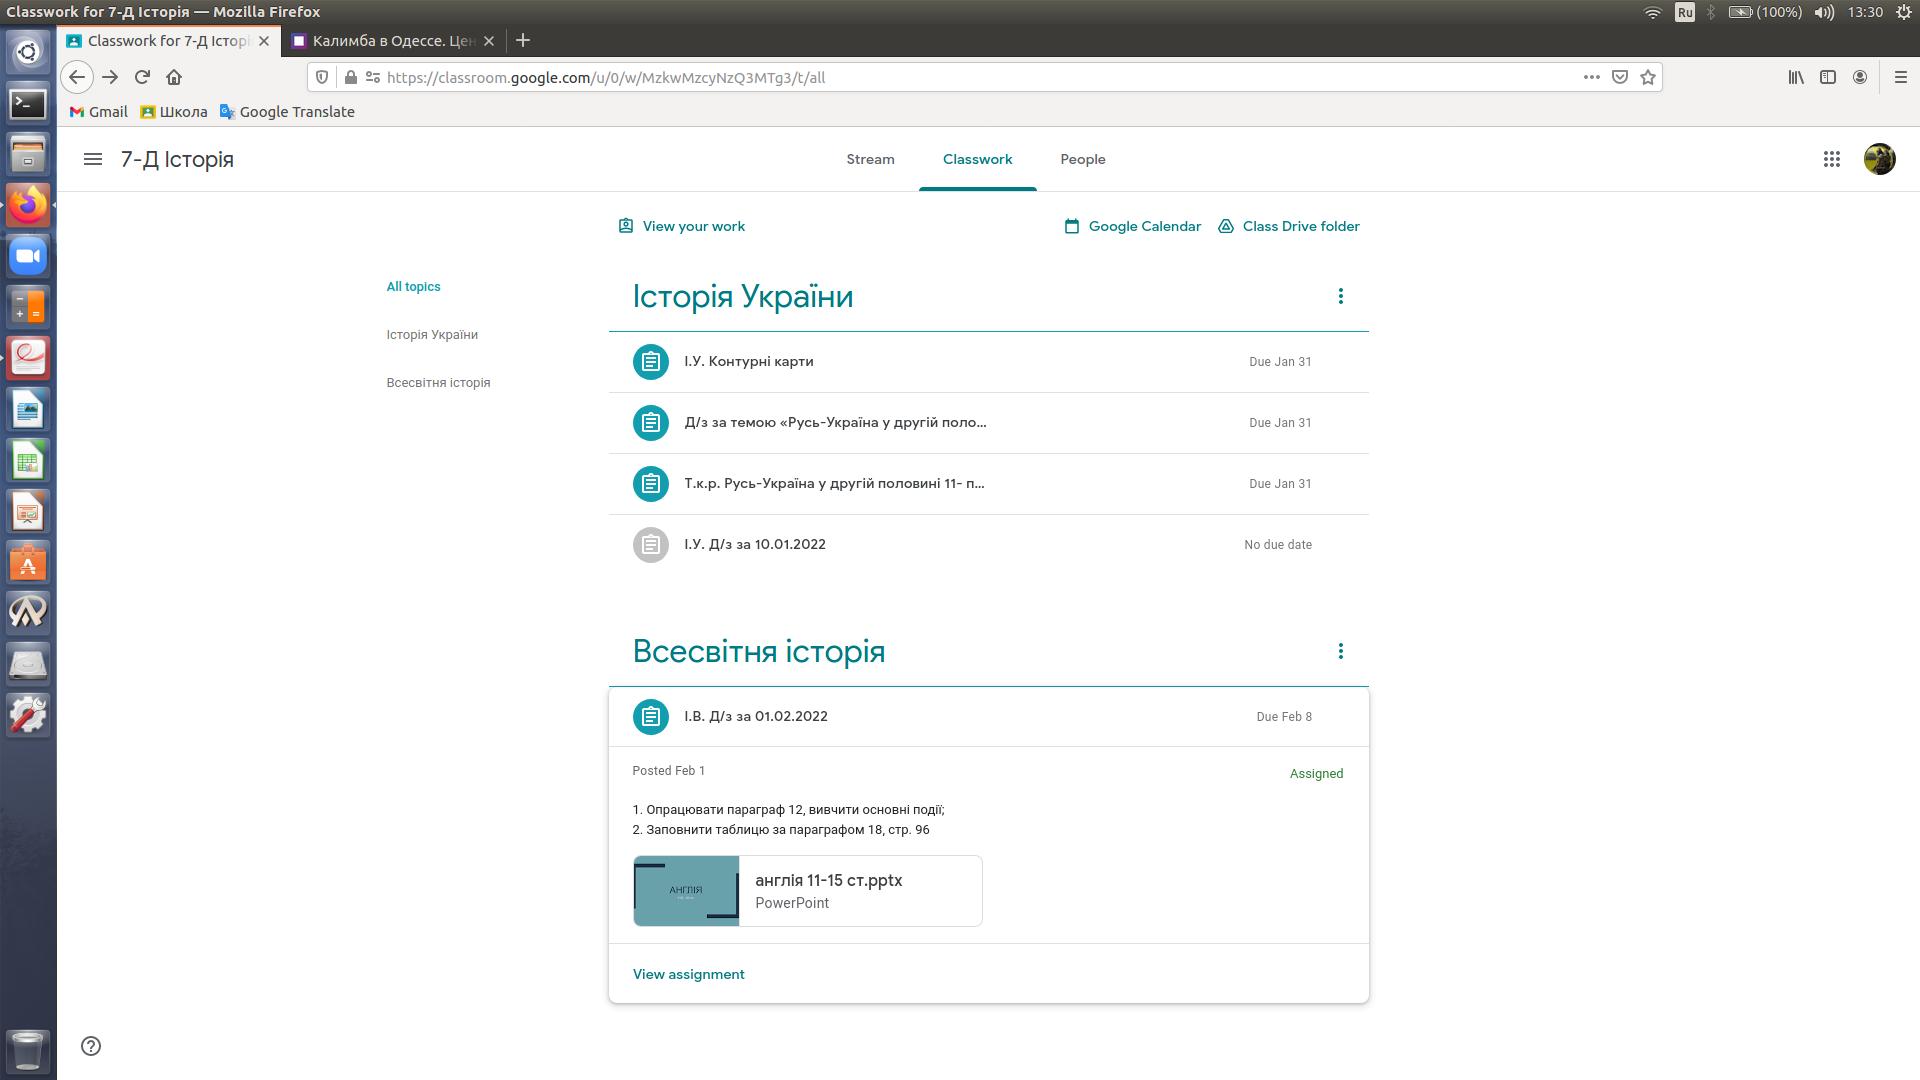Open the Google apps grid
Viewport: 1920px width, 1080px height.
1831,159
